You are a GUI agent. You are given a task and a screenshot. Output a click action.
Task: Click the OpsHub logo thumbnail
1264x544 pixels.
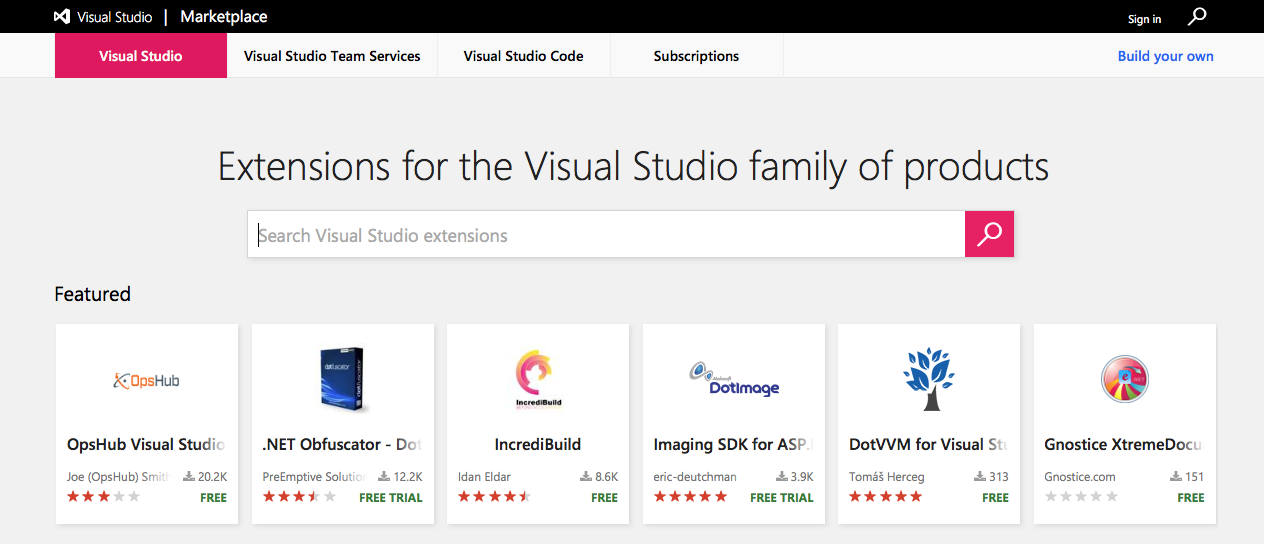click(x=147, y=380)
